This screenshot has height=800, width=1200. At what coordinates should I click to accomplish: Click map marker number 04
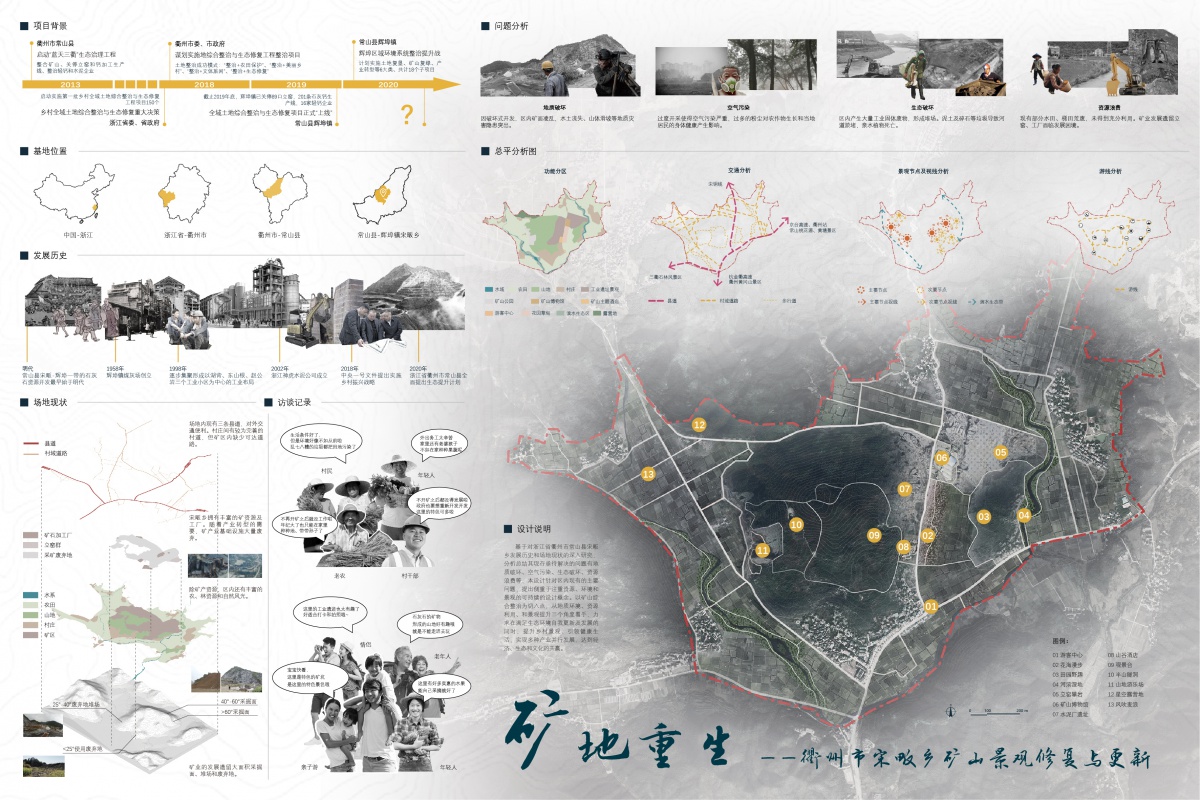point(1024,515)
